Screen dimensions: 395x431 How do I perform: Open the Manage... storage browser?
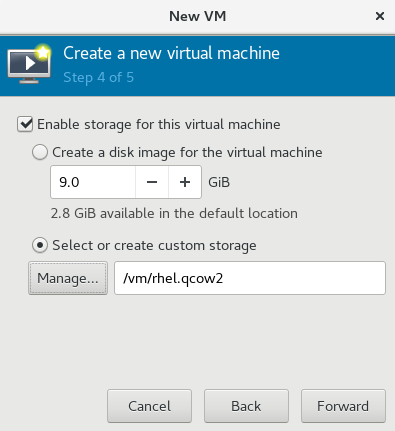(68, 278)
